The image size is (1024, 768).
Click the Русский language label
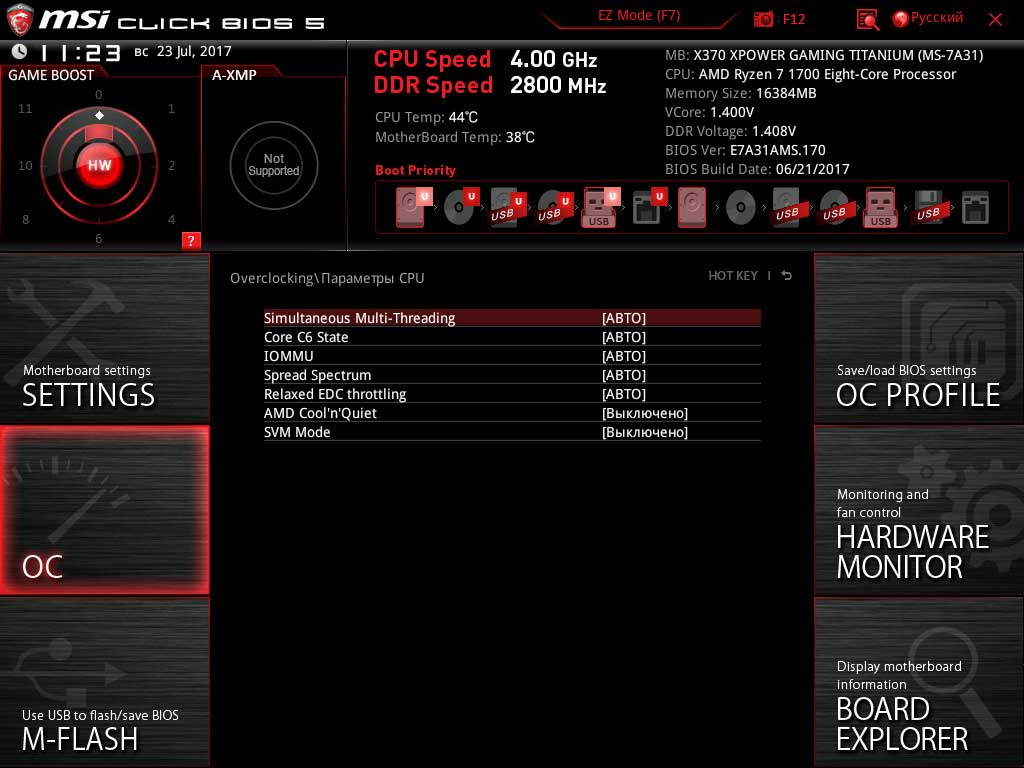pos(936,18)
